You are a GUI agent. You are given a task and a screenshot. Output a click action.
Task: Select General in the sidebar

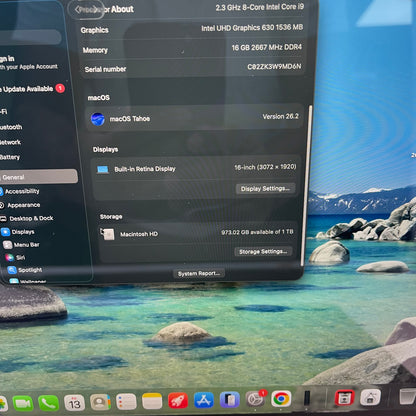pyautogui.click(x=38, y=177)
